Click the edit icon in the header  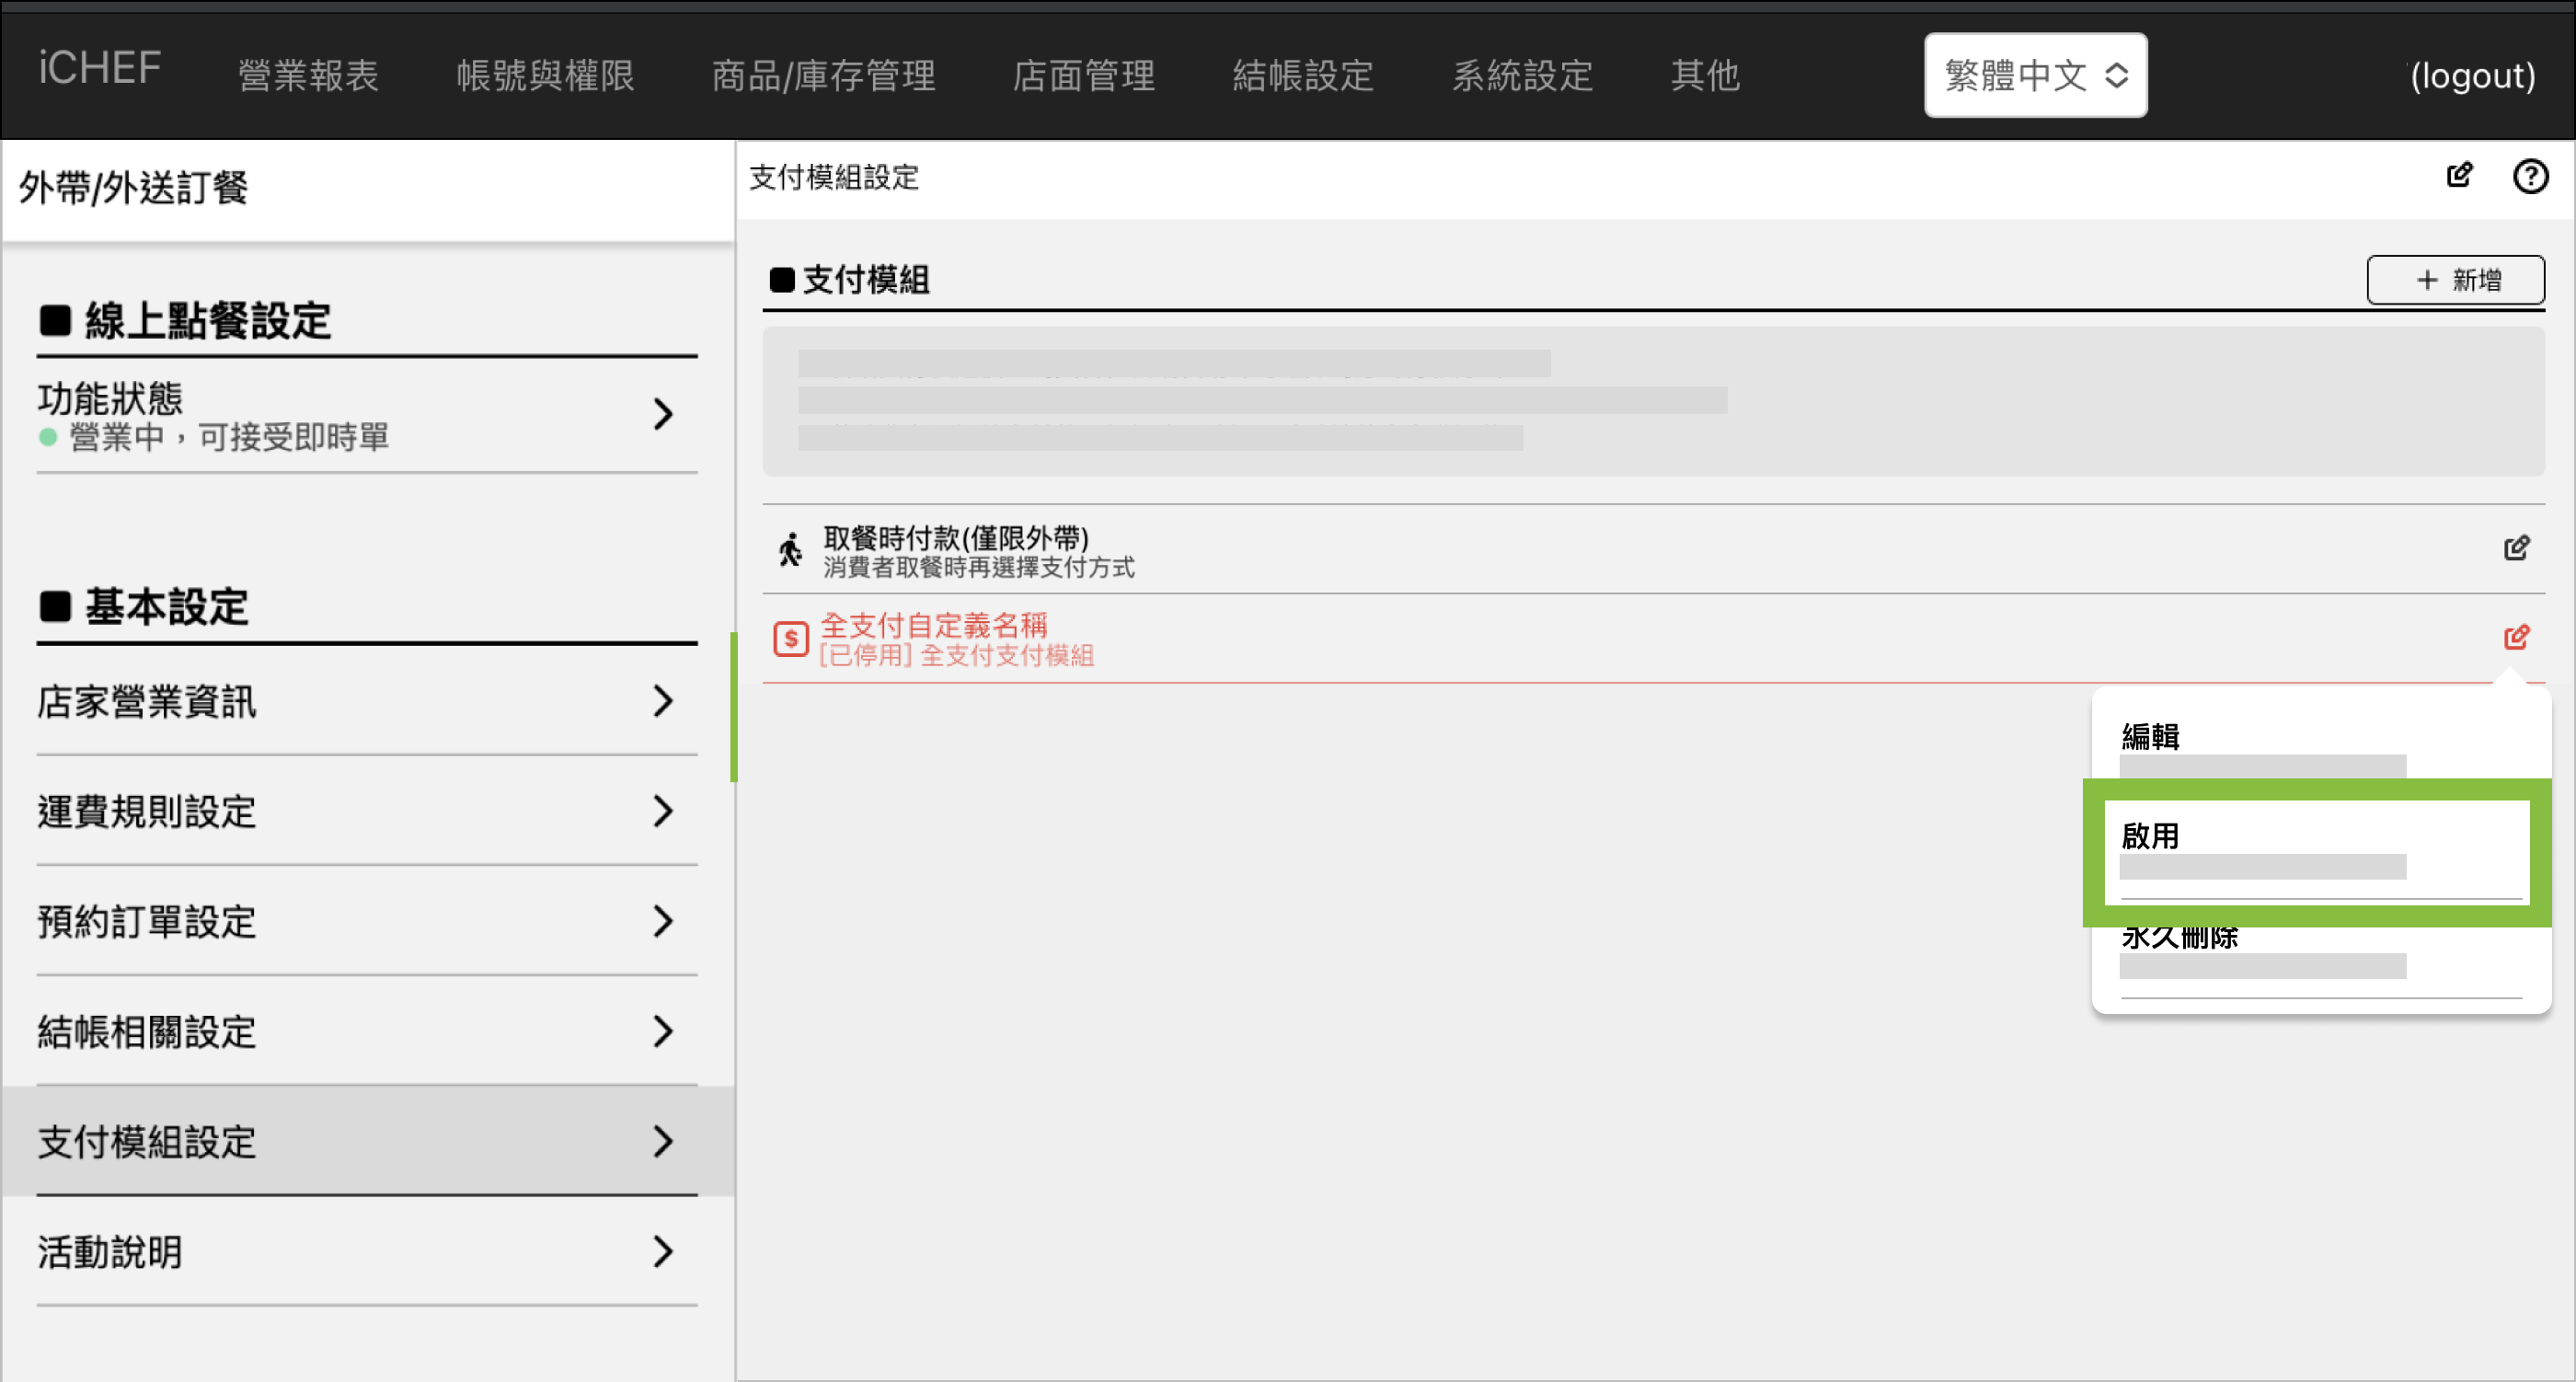2459,176
